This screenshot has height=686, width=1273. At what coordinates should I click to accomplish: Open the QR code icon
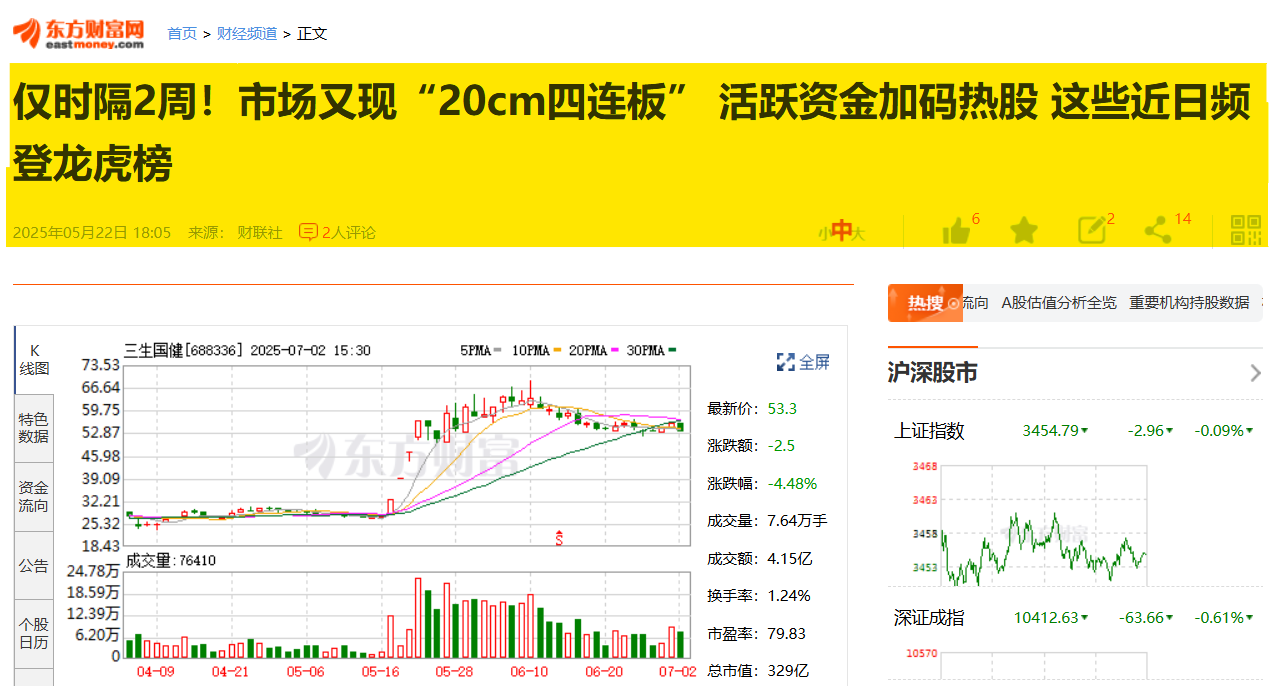[x=1245, y=231]
